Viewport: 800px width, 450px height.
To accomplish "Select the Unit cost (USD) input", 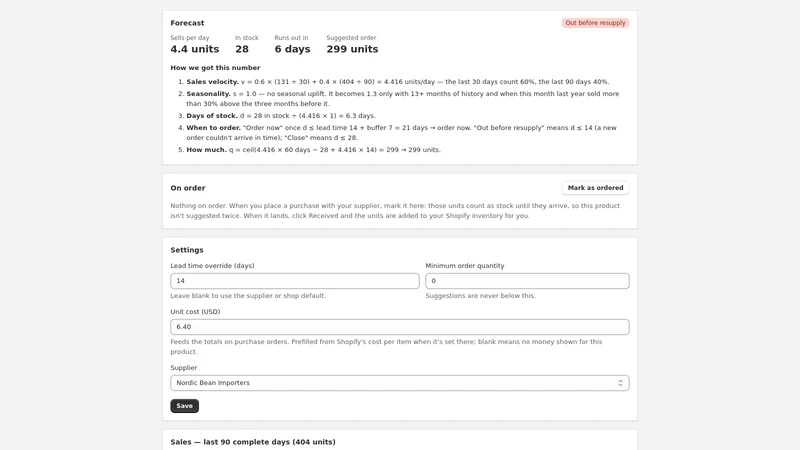I will pyautogui.click(x=399, y=327).
